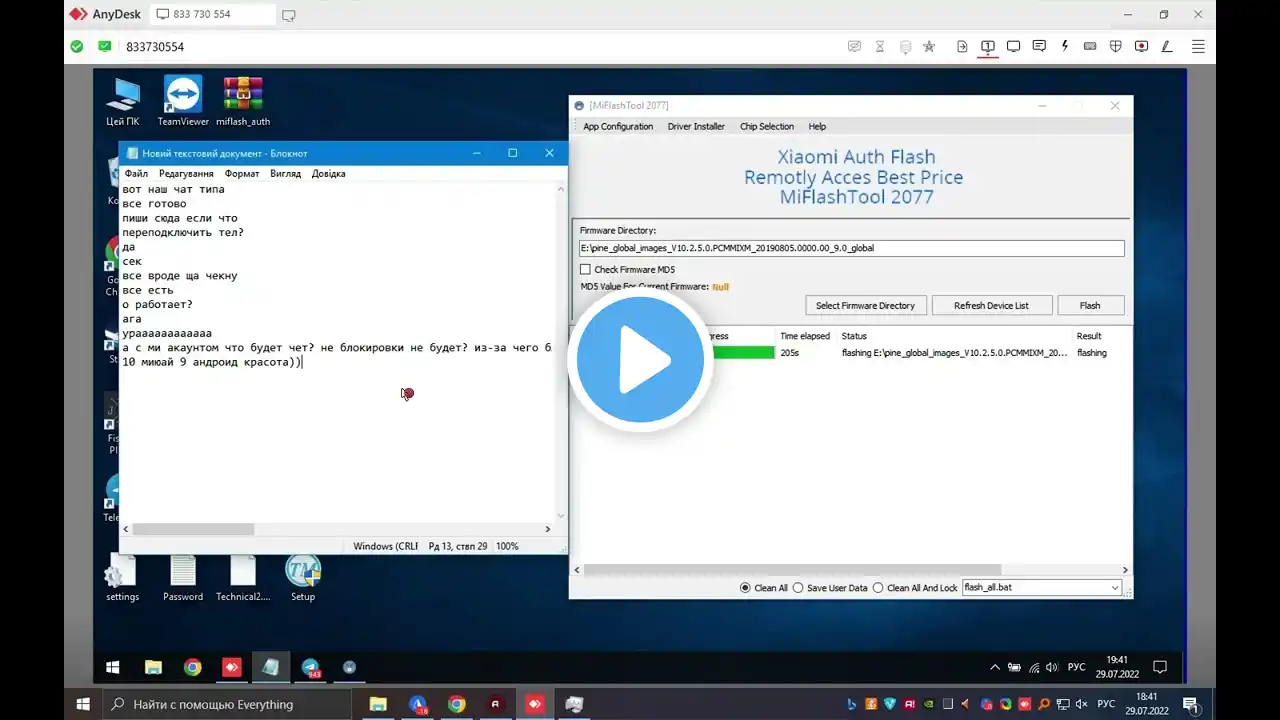Open Driver Installer menu in MiFlashTool

pos(696,126)
